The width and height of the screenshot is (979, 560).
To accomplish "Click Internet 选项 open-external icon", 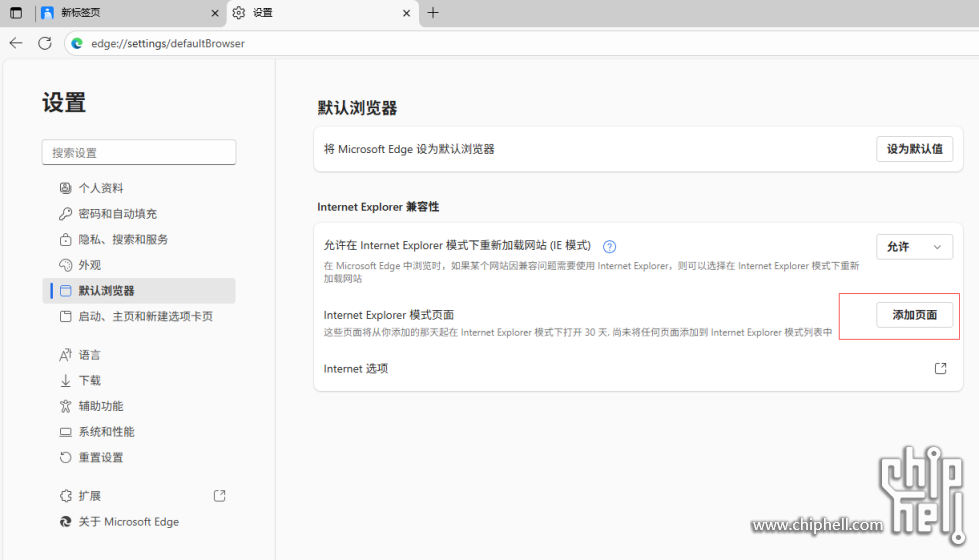I will point(940,368).
